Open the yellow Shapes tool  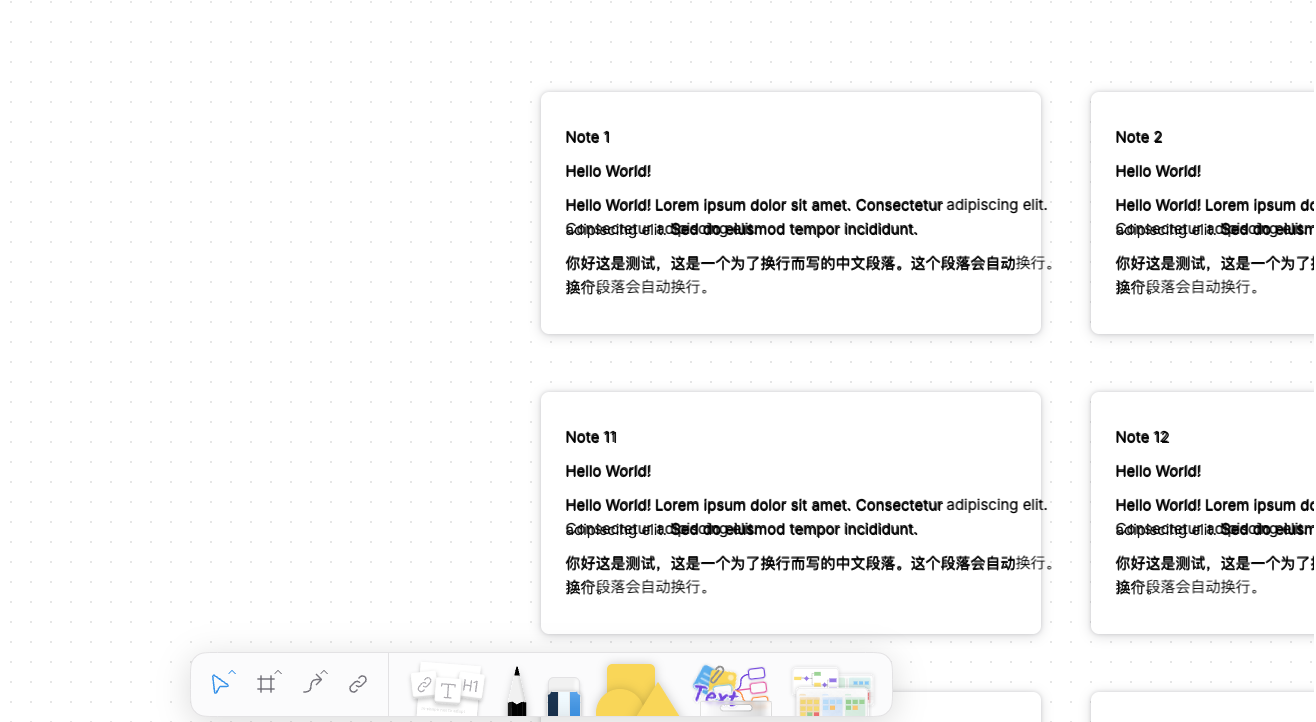pos(636,690)
